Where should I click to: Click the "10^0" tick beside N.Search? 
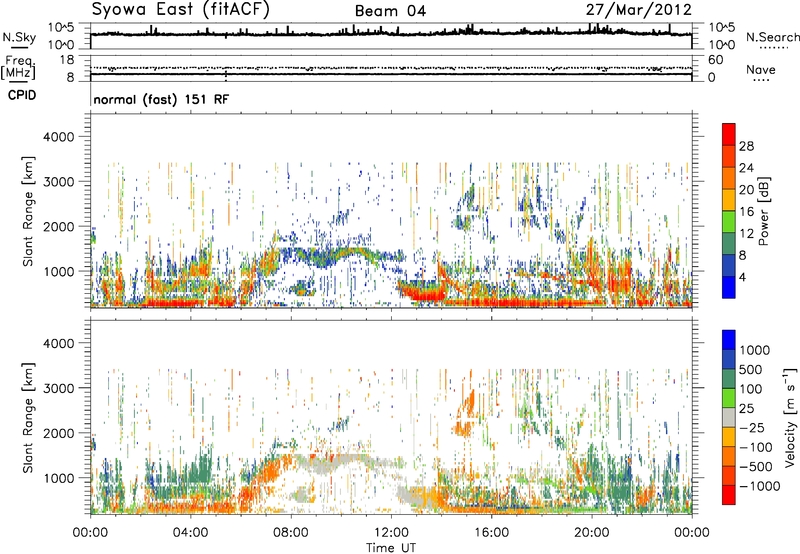pos(722,45)
